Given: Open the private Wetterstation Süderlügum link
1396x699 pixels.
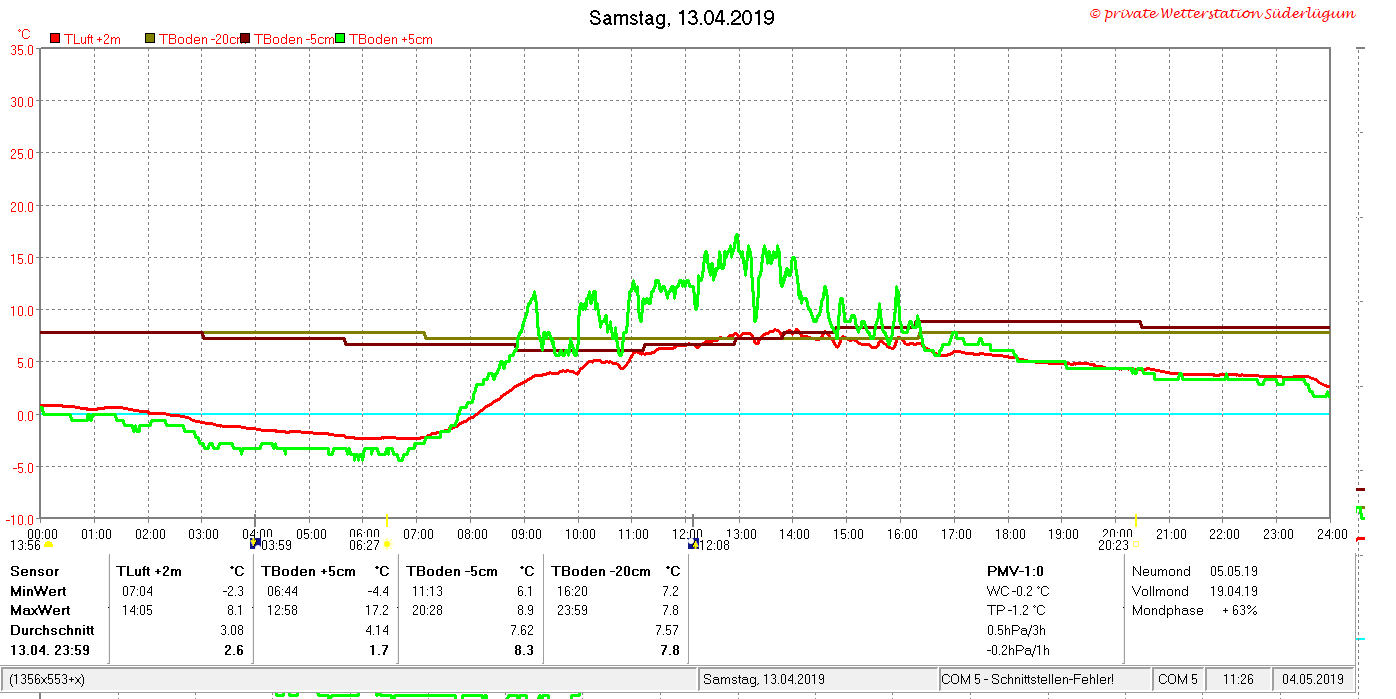Looking at the screenshot, I should [x=1222, y=13].
